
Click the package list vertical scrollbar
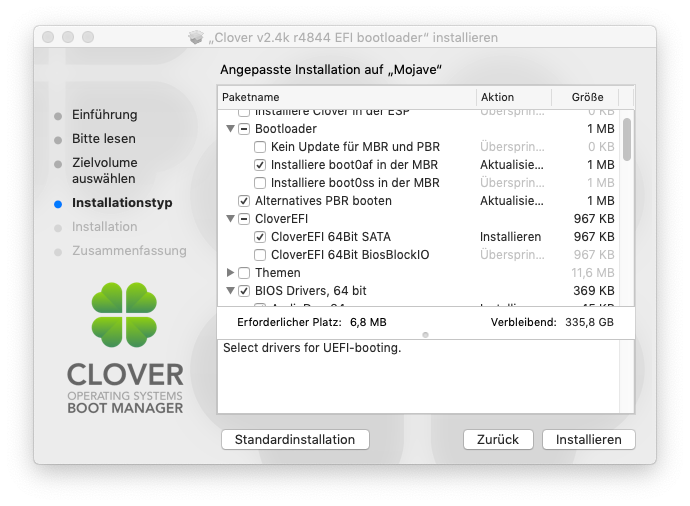(x=627, y=139)
